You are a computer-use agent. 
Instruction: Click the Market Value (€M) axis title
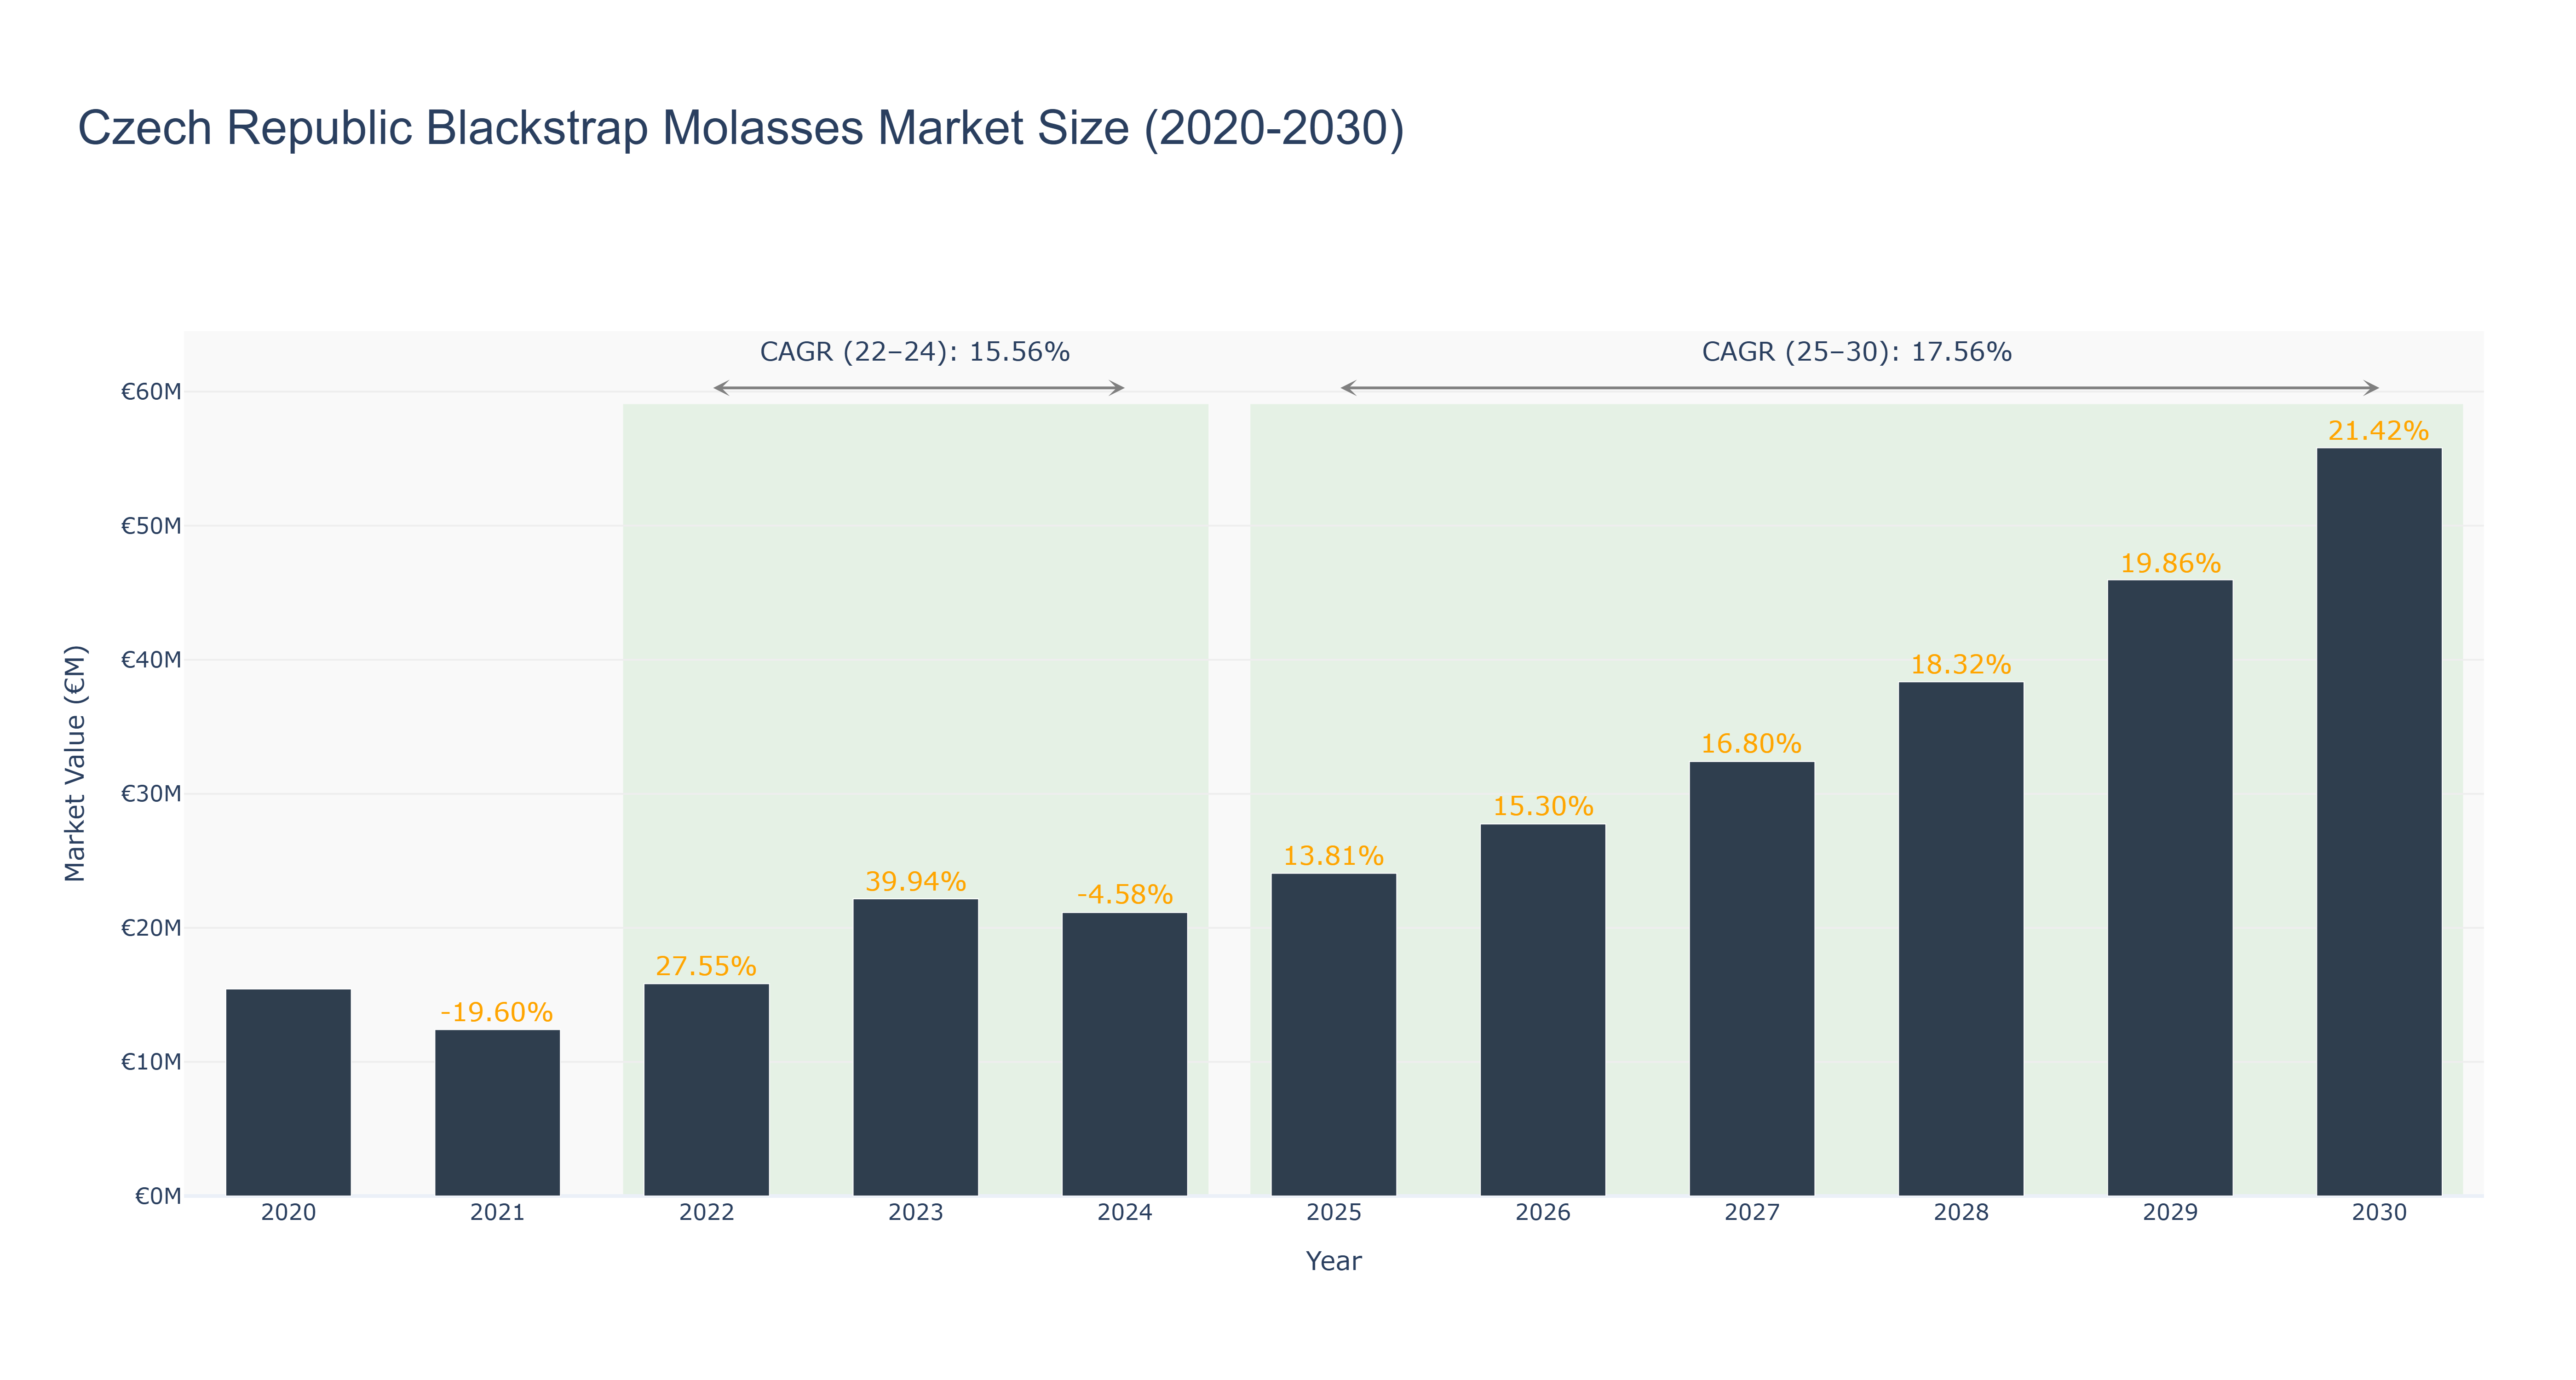(75, 763)
